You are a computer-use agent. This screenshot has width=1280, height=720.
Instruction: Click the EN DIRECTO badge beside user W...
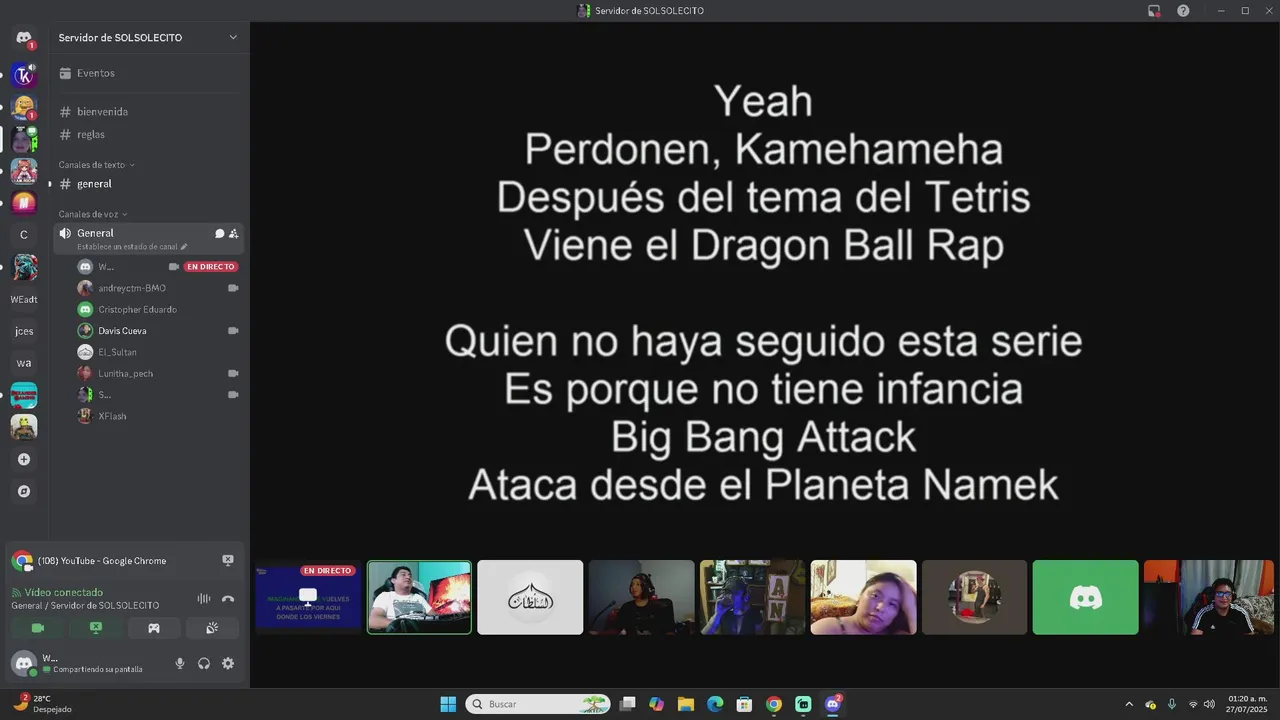tap(211, 267)
